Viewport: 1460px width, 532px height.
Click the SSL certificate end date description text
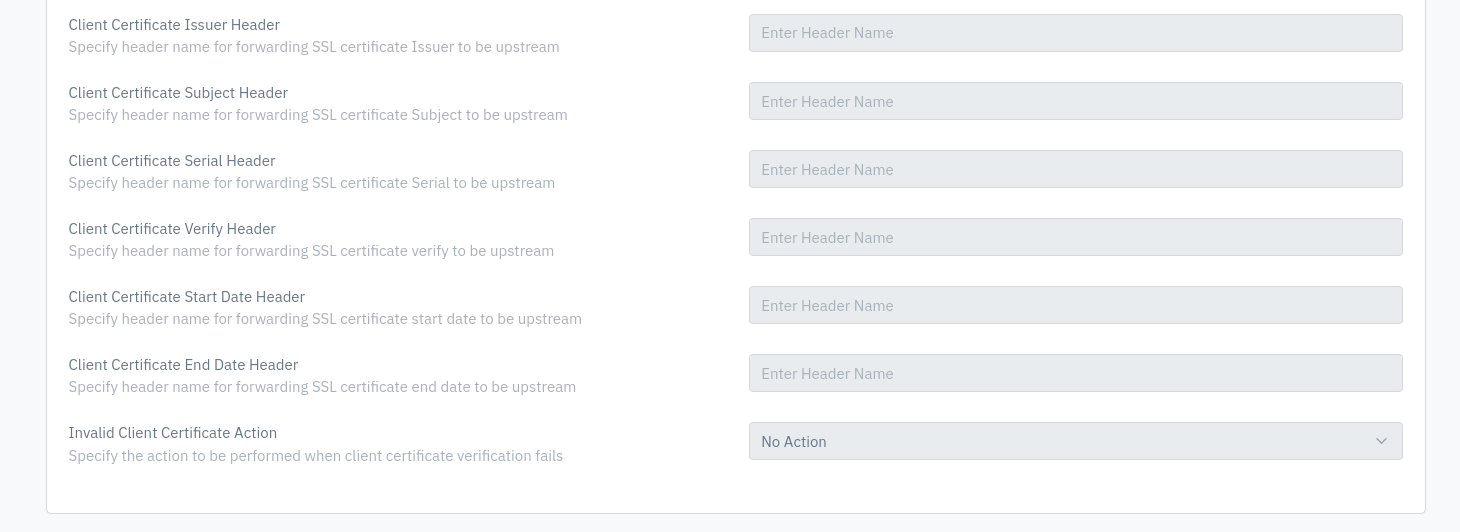[322, 386]
